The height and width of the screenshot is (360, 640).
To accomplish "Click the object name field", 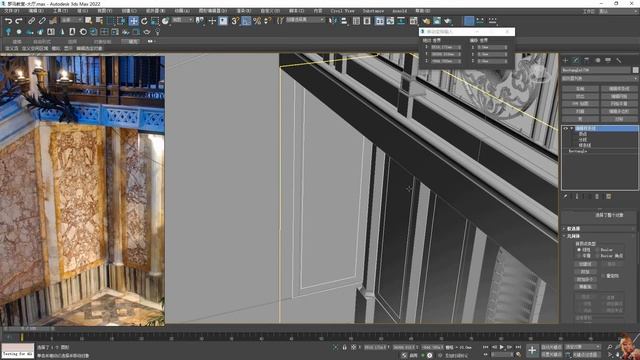I will (596, 70).
